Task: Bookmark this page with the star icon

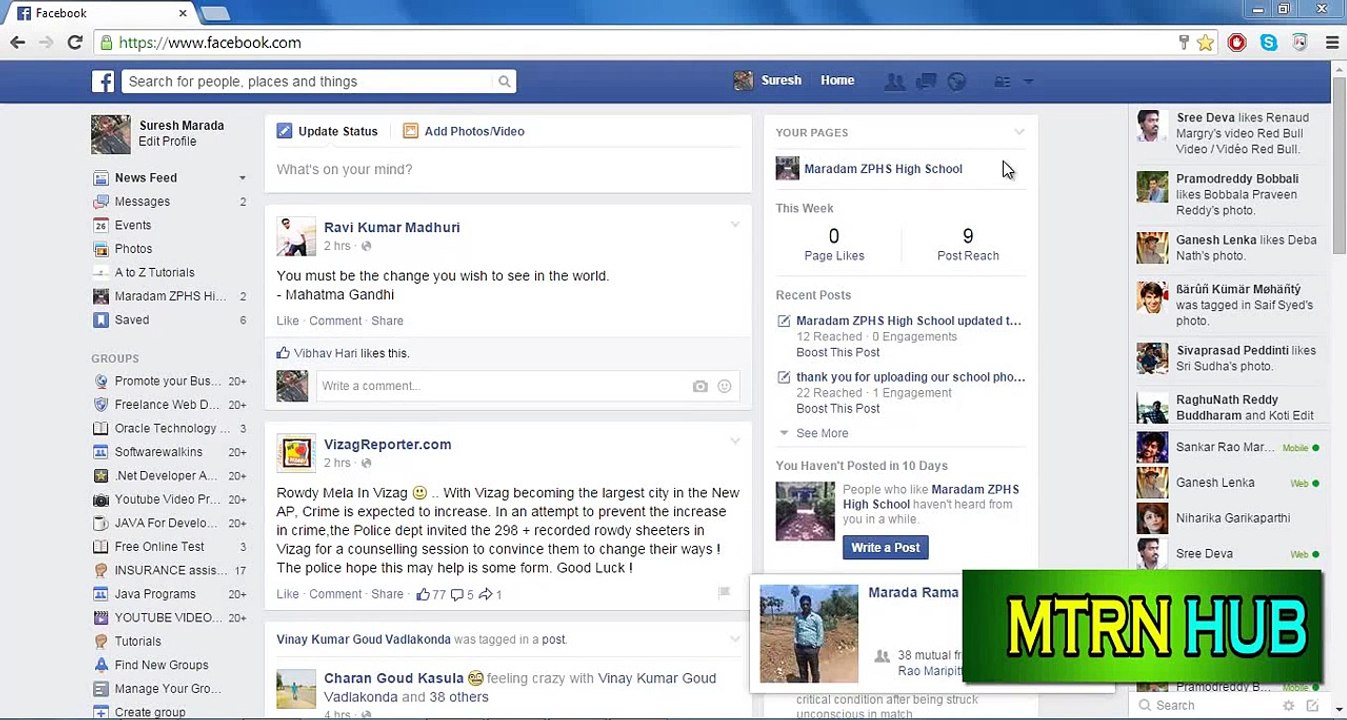Action: (1206, 43)
